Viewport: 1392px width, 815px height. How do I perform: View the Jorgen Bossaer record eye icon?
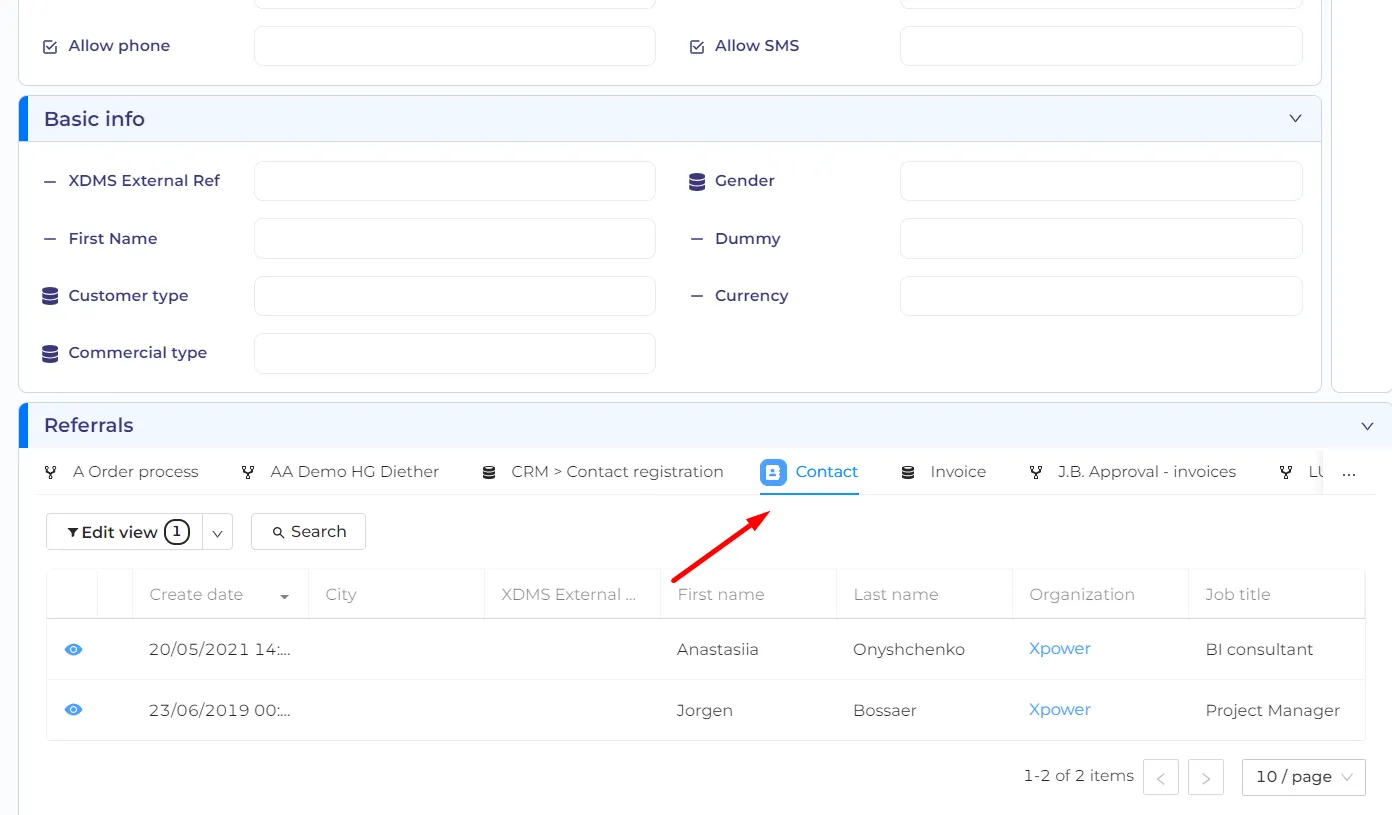coord(73,710)
